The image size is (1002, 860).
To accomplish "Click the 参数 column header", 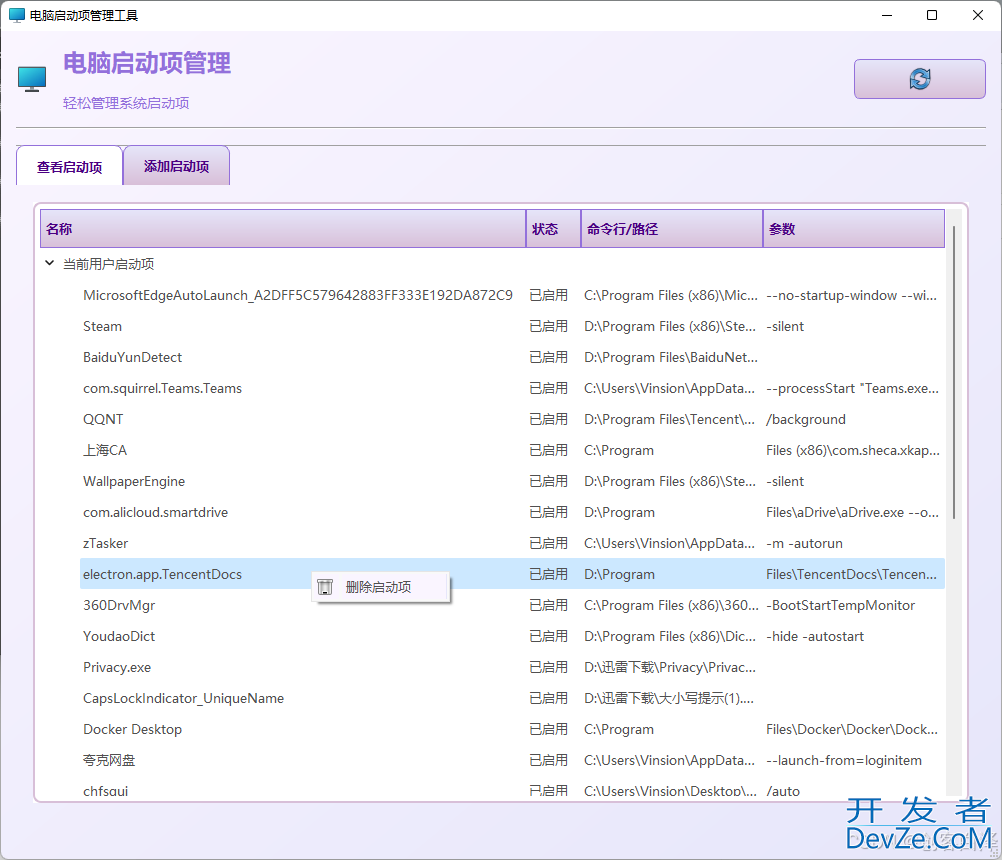I will pyautogui.click(x=854, y=229).
